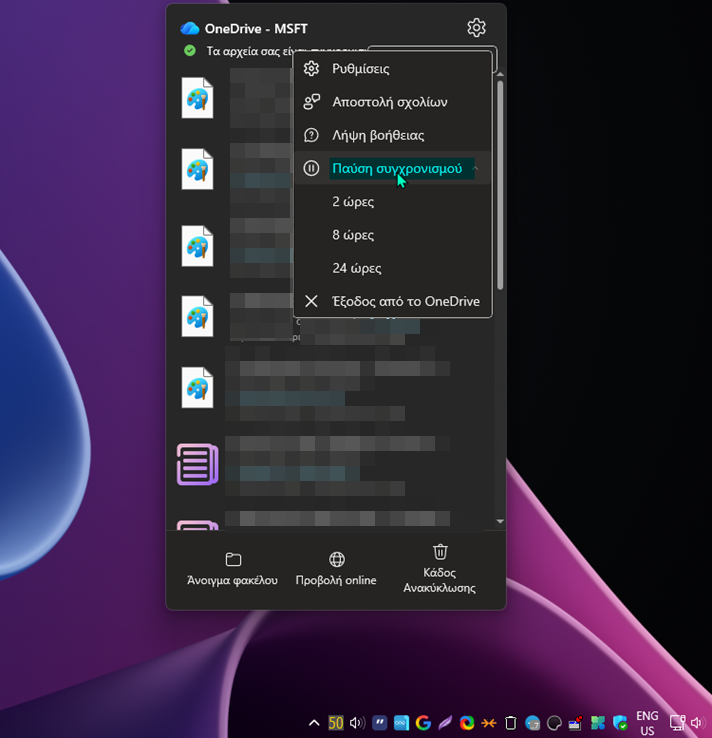Click the Google icon in system tray
Screen dimensions: 712x738
tap(423, 722)
